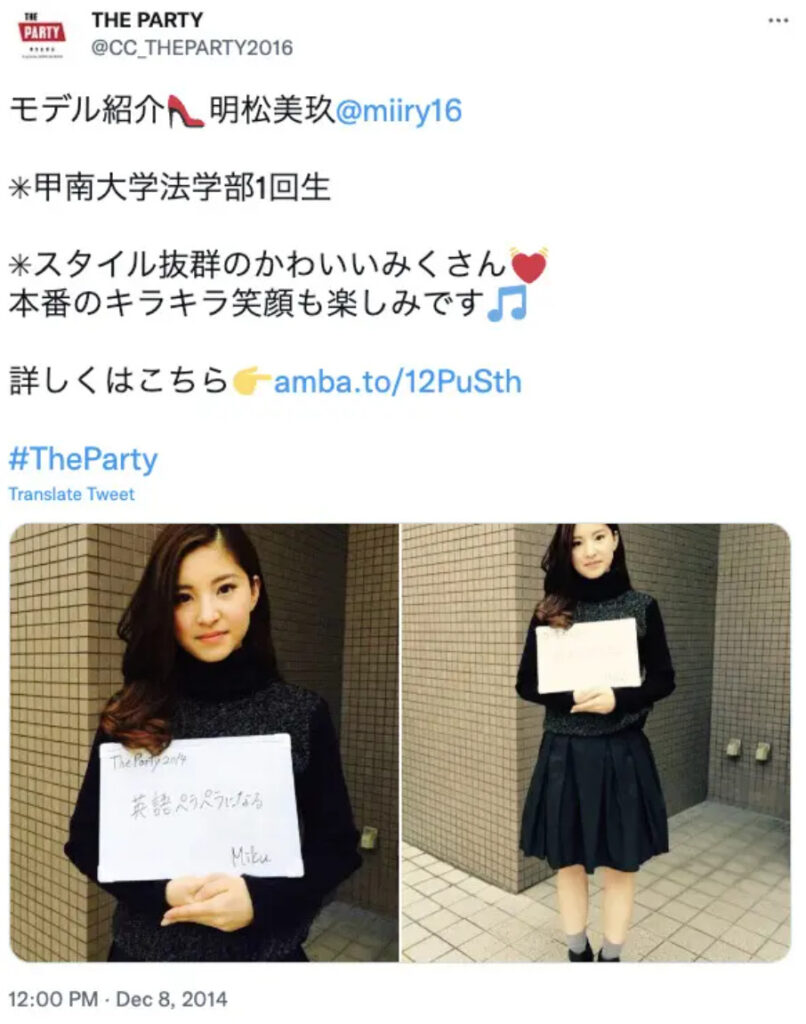Open the #TheParty hashtag

83,459
